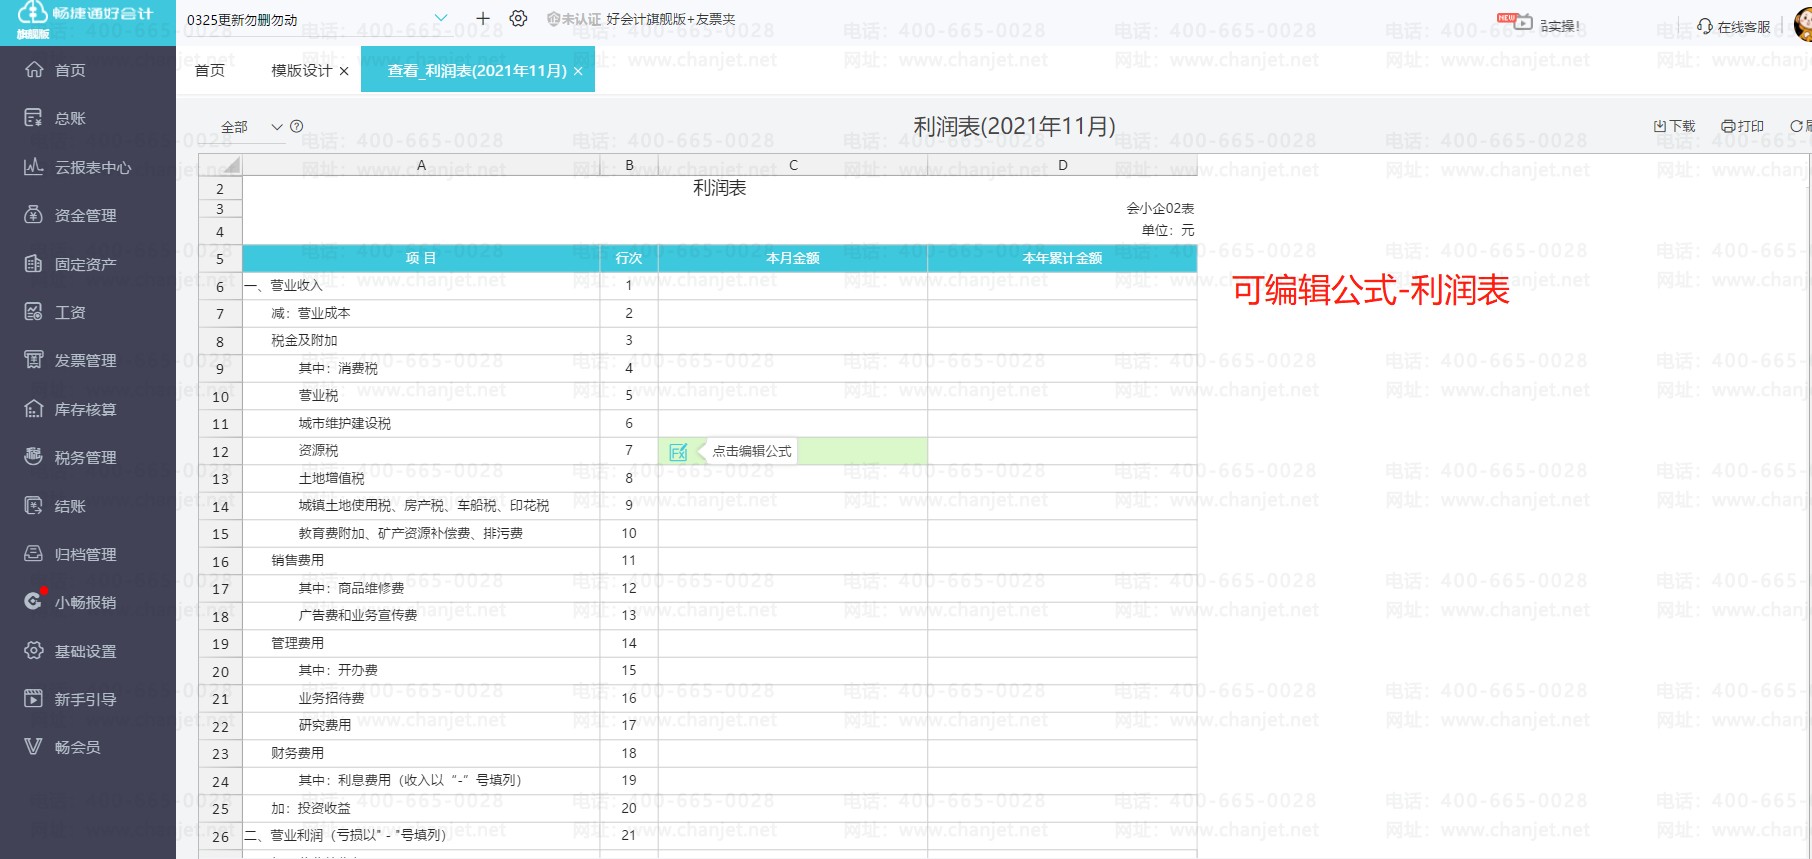Screen dimensions: 1812x859
Task: Click the user avatar in top right
Action: (x=1802, y=26)
